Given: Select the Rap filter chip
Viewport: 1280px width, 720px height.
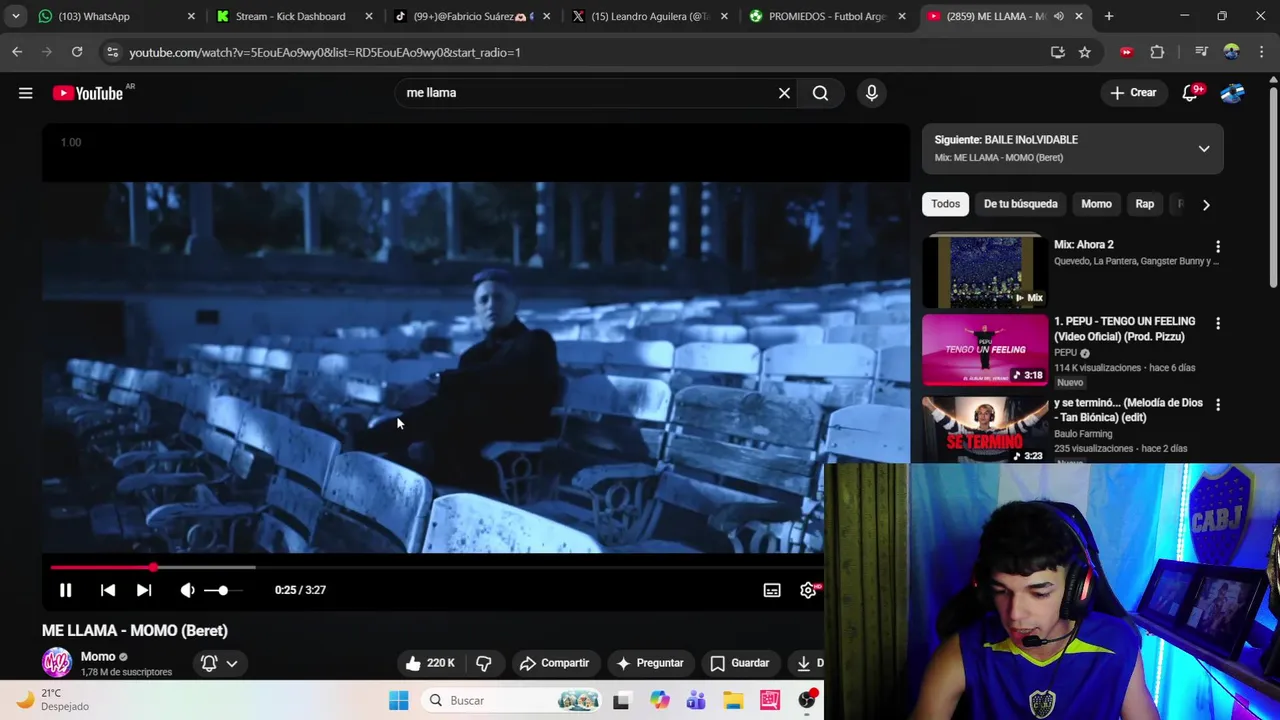Looking at the screenshot, I should (1145, 204).
